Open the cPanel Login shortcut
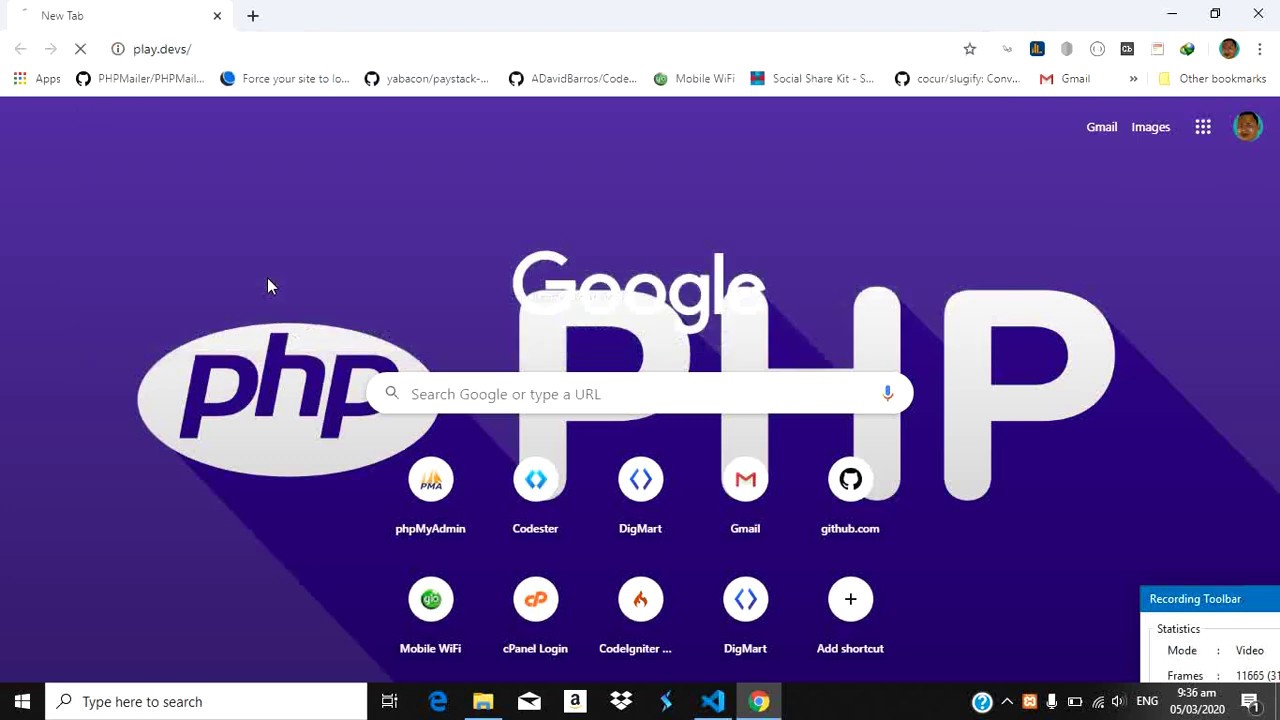 [535, 617]
